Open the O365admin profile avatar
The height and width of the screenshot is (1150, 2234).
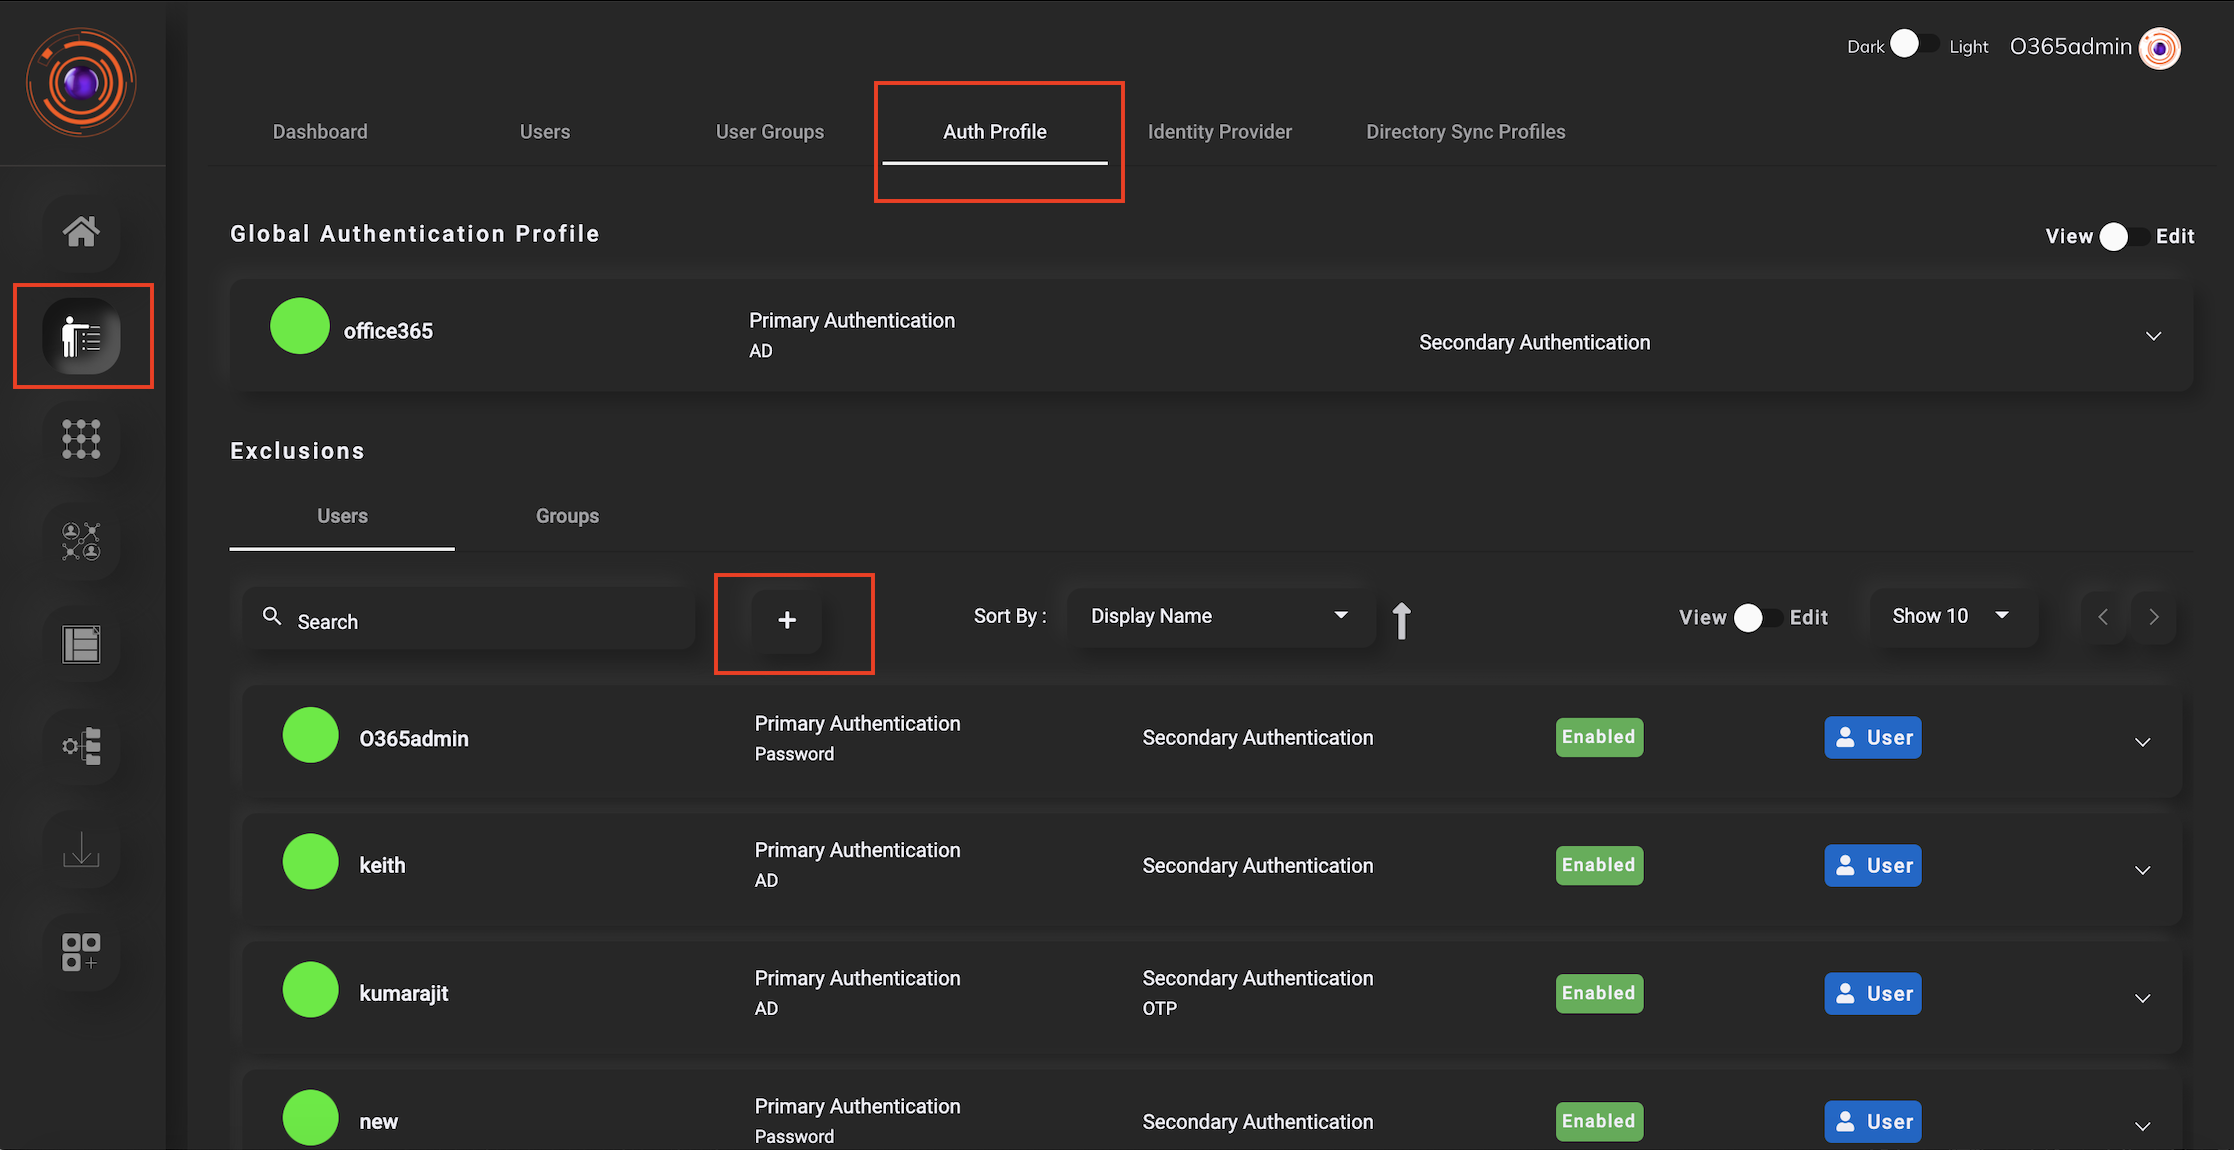tap(2159, 46)
